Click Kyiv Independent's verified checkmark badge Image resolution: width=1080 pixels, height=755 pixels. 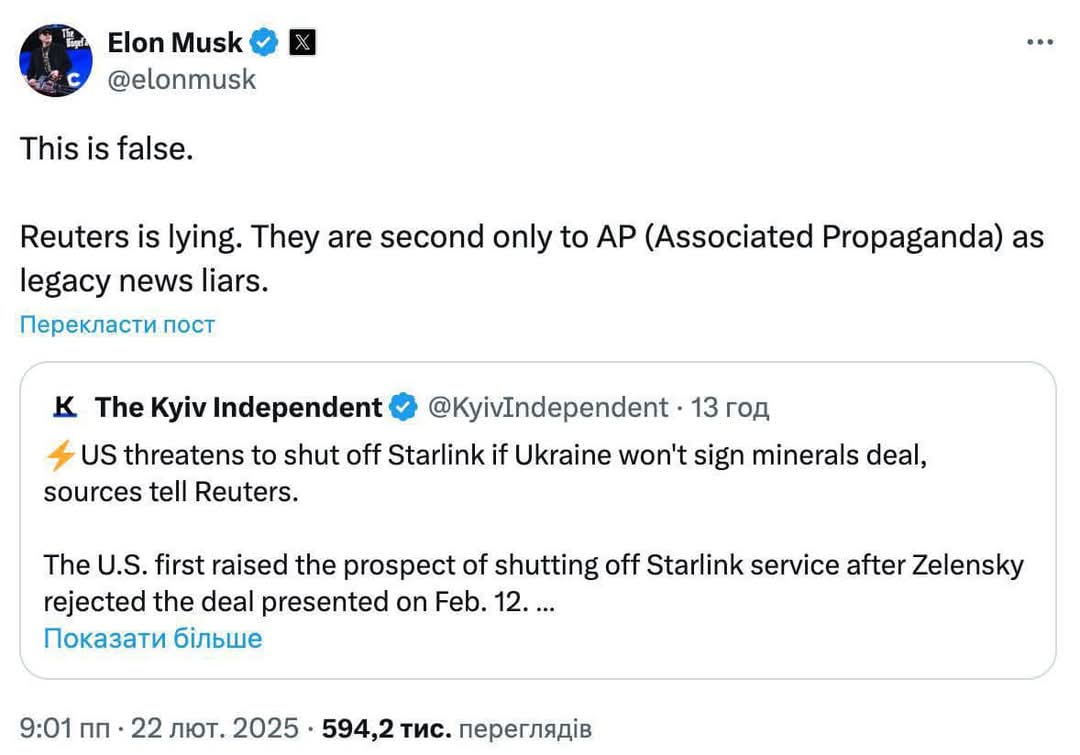point(403,407)
